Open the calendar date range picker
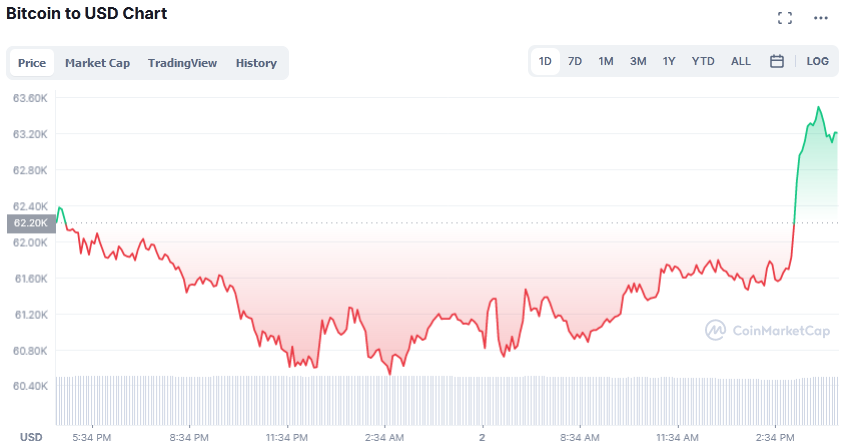This screenshot has height=447, width=841. click(x=777, y=61)
